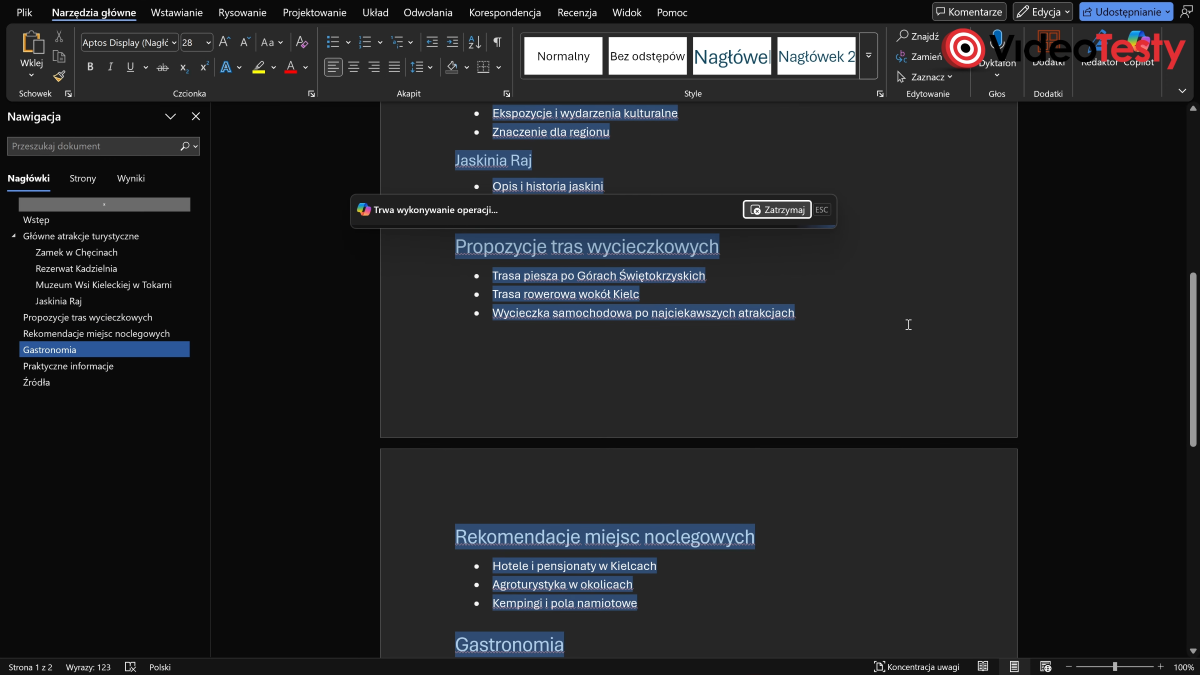Click the Udostępnianie share button
The image size is (1200, 675).
tap(1126, 12)
